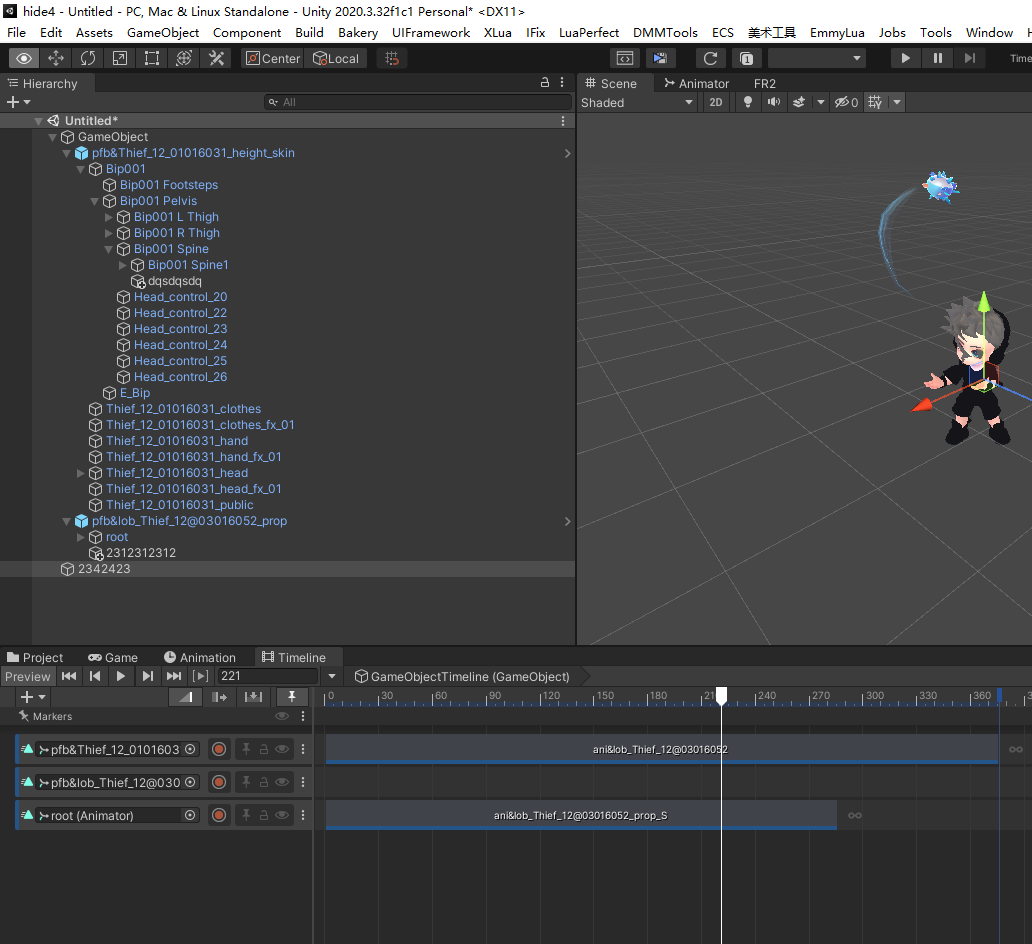Collapse the Untitled scene
Screen dimensions: 1032x944
click(x=38, y=121)
